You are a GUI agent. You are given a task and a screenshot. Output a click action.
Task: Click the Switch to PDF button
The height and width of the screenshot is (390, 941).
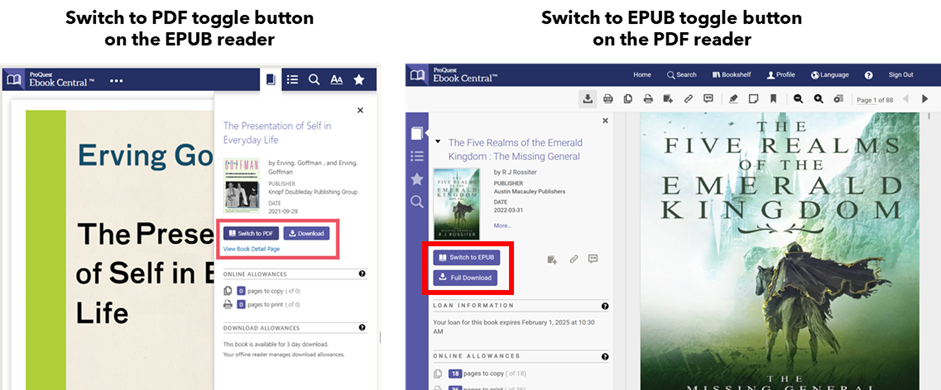[x=251, y=233]
